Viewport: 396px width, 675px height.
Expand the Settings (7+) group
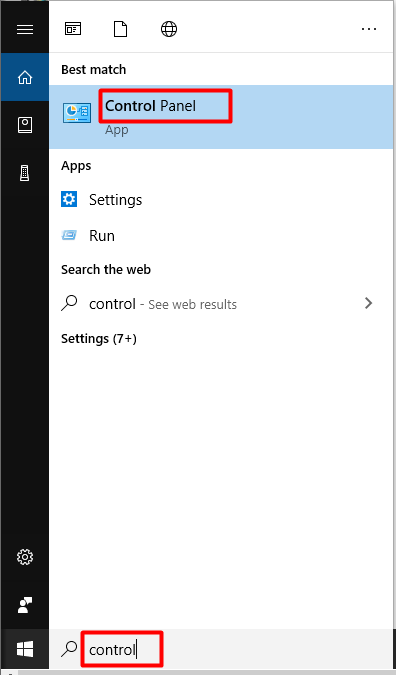[x=99, y=339]
